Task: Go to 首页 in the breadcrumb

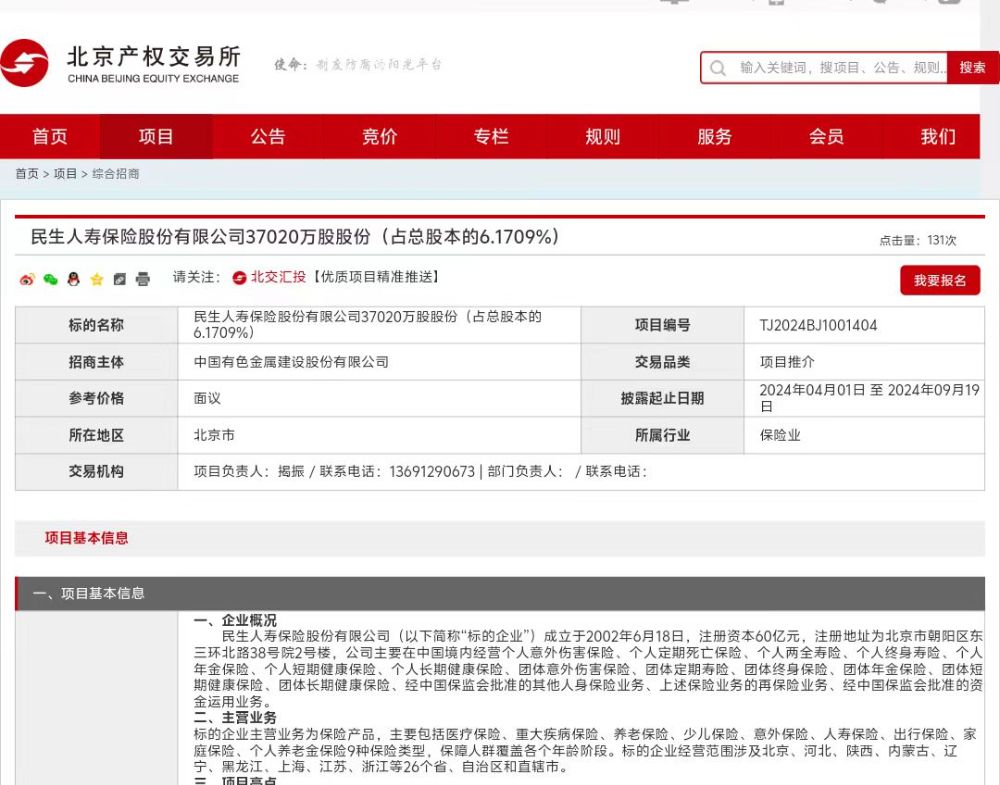Action: click(x=27, y=173)
